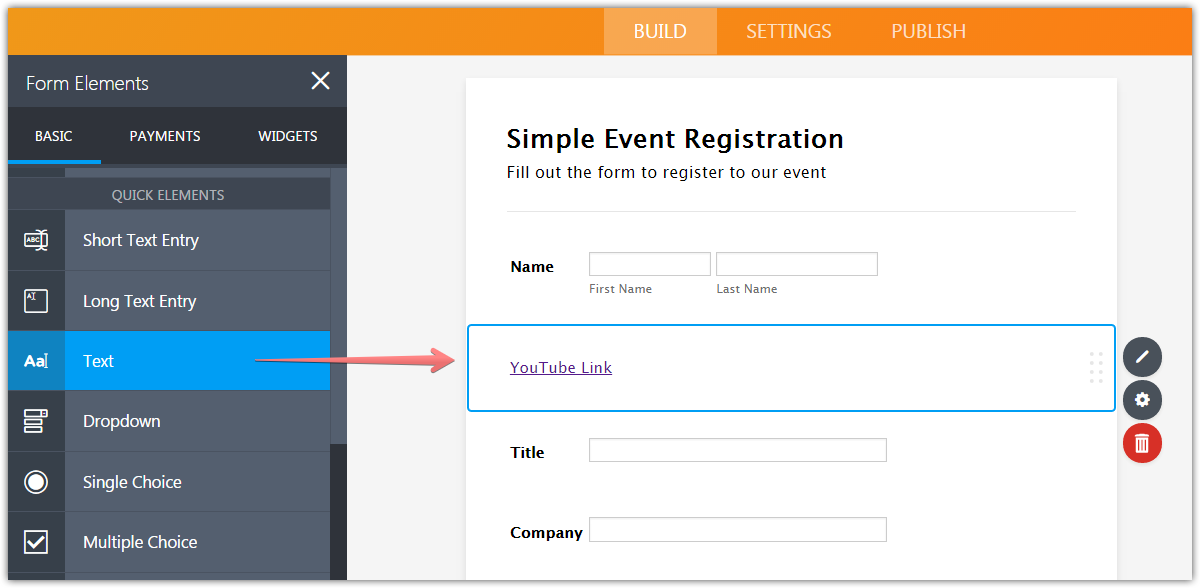The width and height of the screenshot is (1200, 588).
Task: Open the pencil edit icon for YouTube Link
Action: click(x=1142, y=357)
